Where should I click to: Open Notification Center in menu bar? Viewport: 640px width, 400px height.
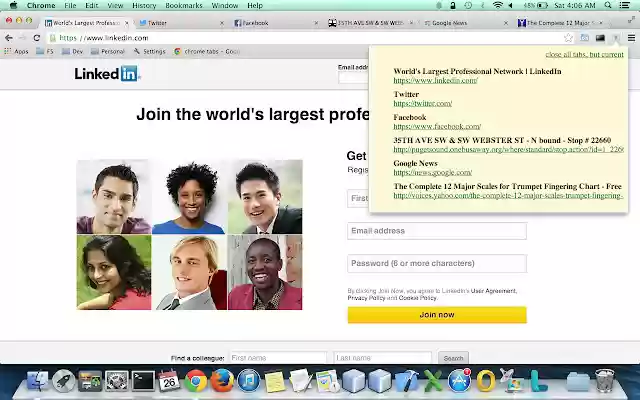624,5
